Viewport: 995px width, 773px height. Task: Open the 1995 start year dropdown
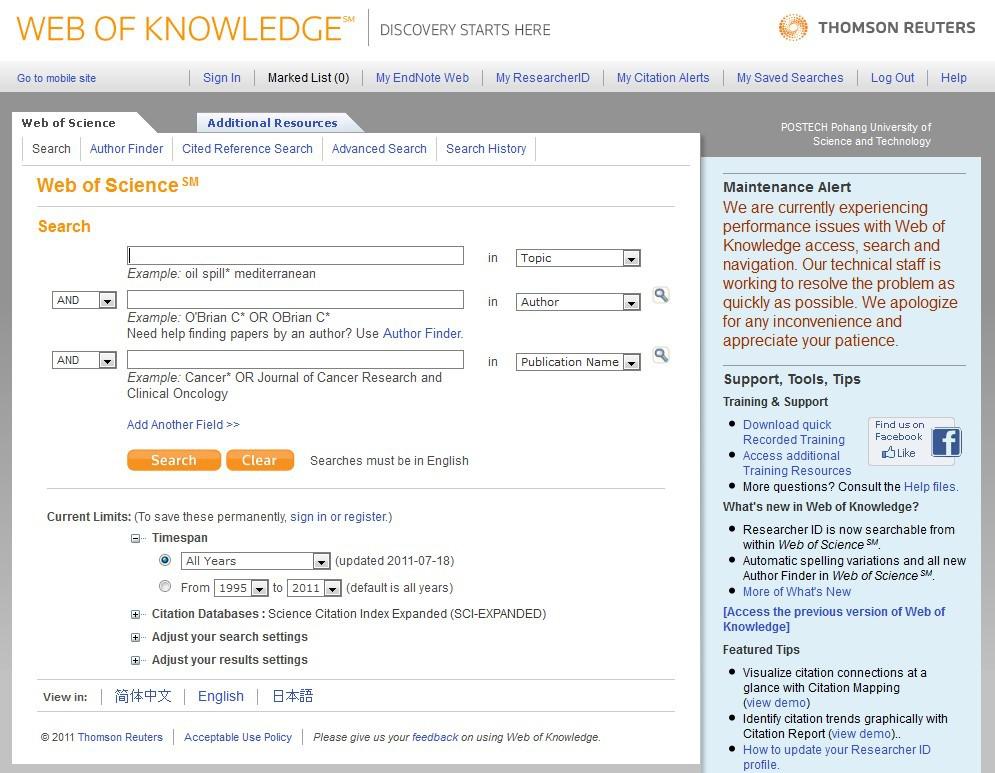pyautogui.click(x=241, y=588)
